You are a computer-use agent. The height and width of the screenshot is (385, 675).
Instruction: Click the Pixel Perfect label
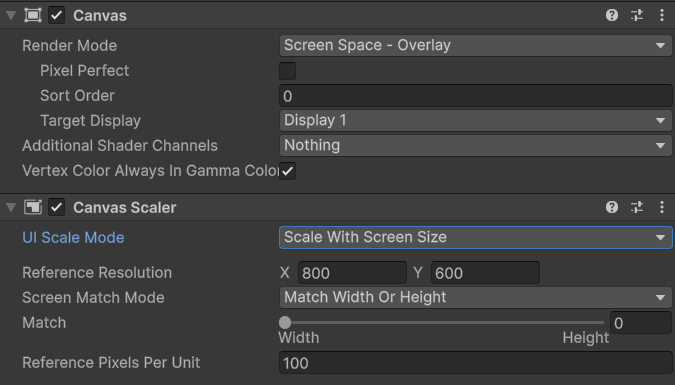(84, 71)
